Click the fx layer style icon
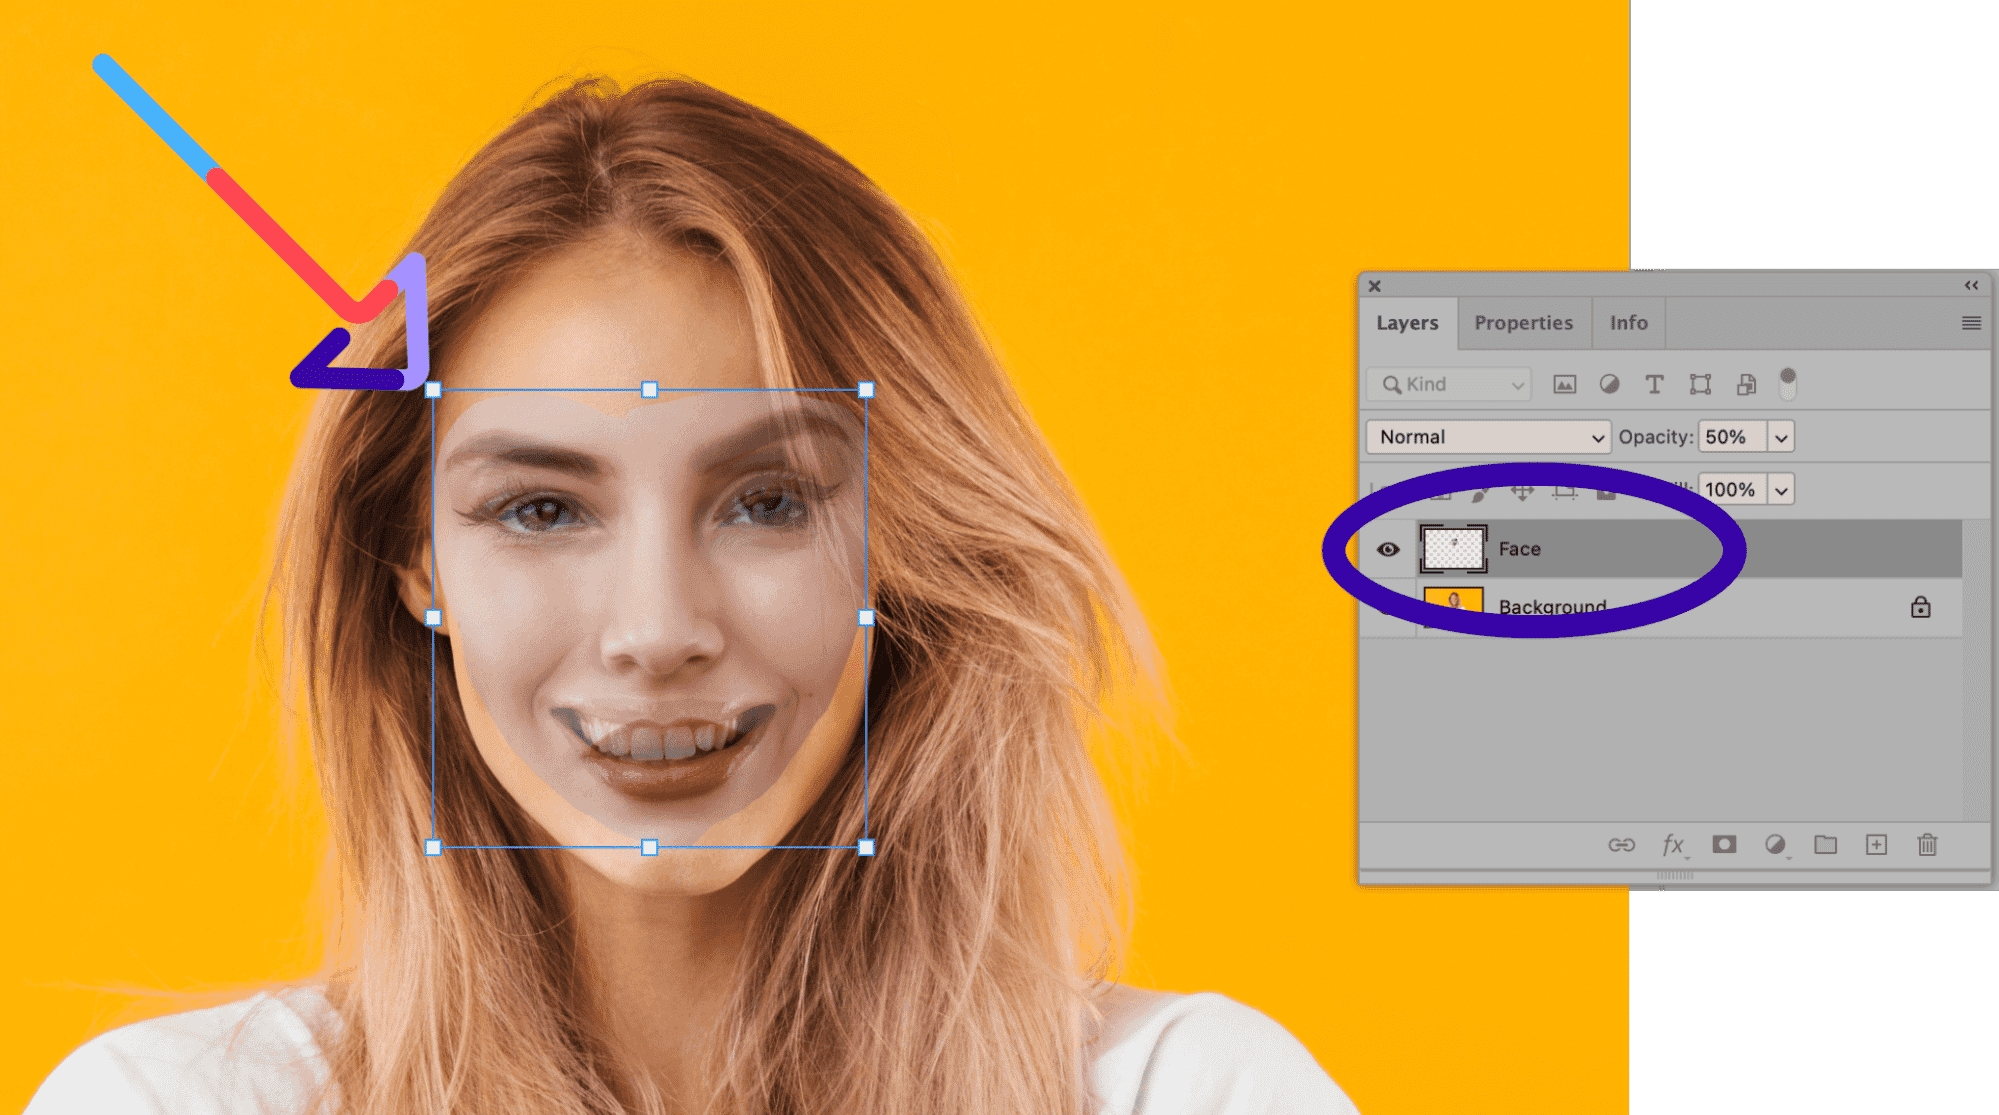This screenshot has width=1999, height=1115. [1673, 846]
